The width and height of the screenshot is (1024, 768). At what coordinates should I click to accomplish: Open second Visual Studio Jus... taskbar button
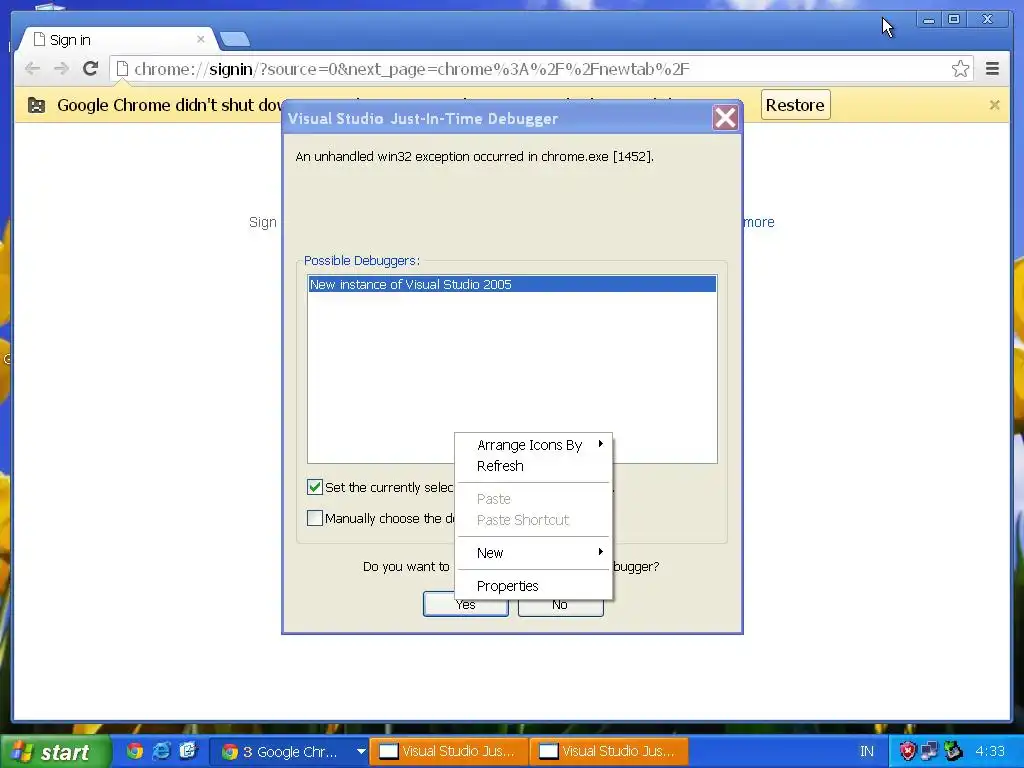[x=609, y=752]
